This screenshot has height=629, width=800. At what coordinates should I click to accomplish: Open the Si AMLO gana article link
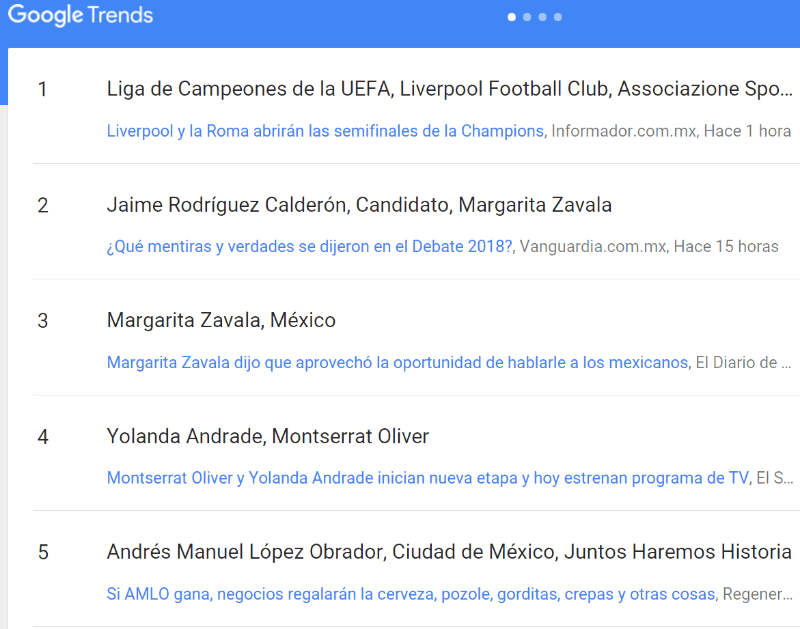pyautogui.click(x=410, y=594)
